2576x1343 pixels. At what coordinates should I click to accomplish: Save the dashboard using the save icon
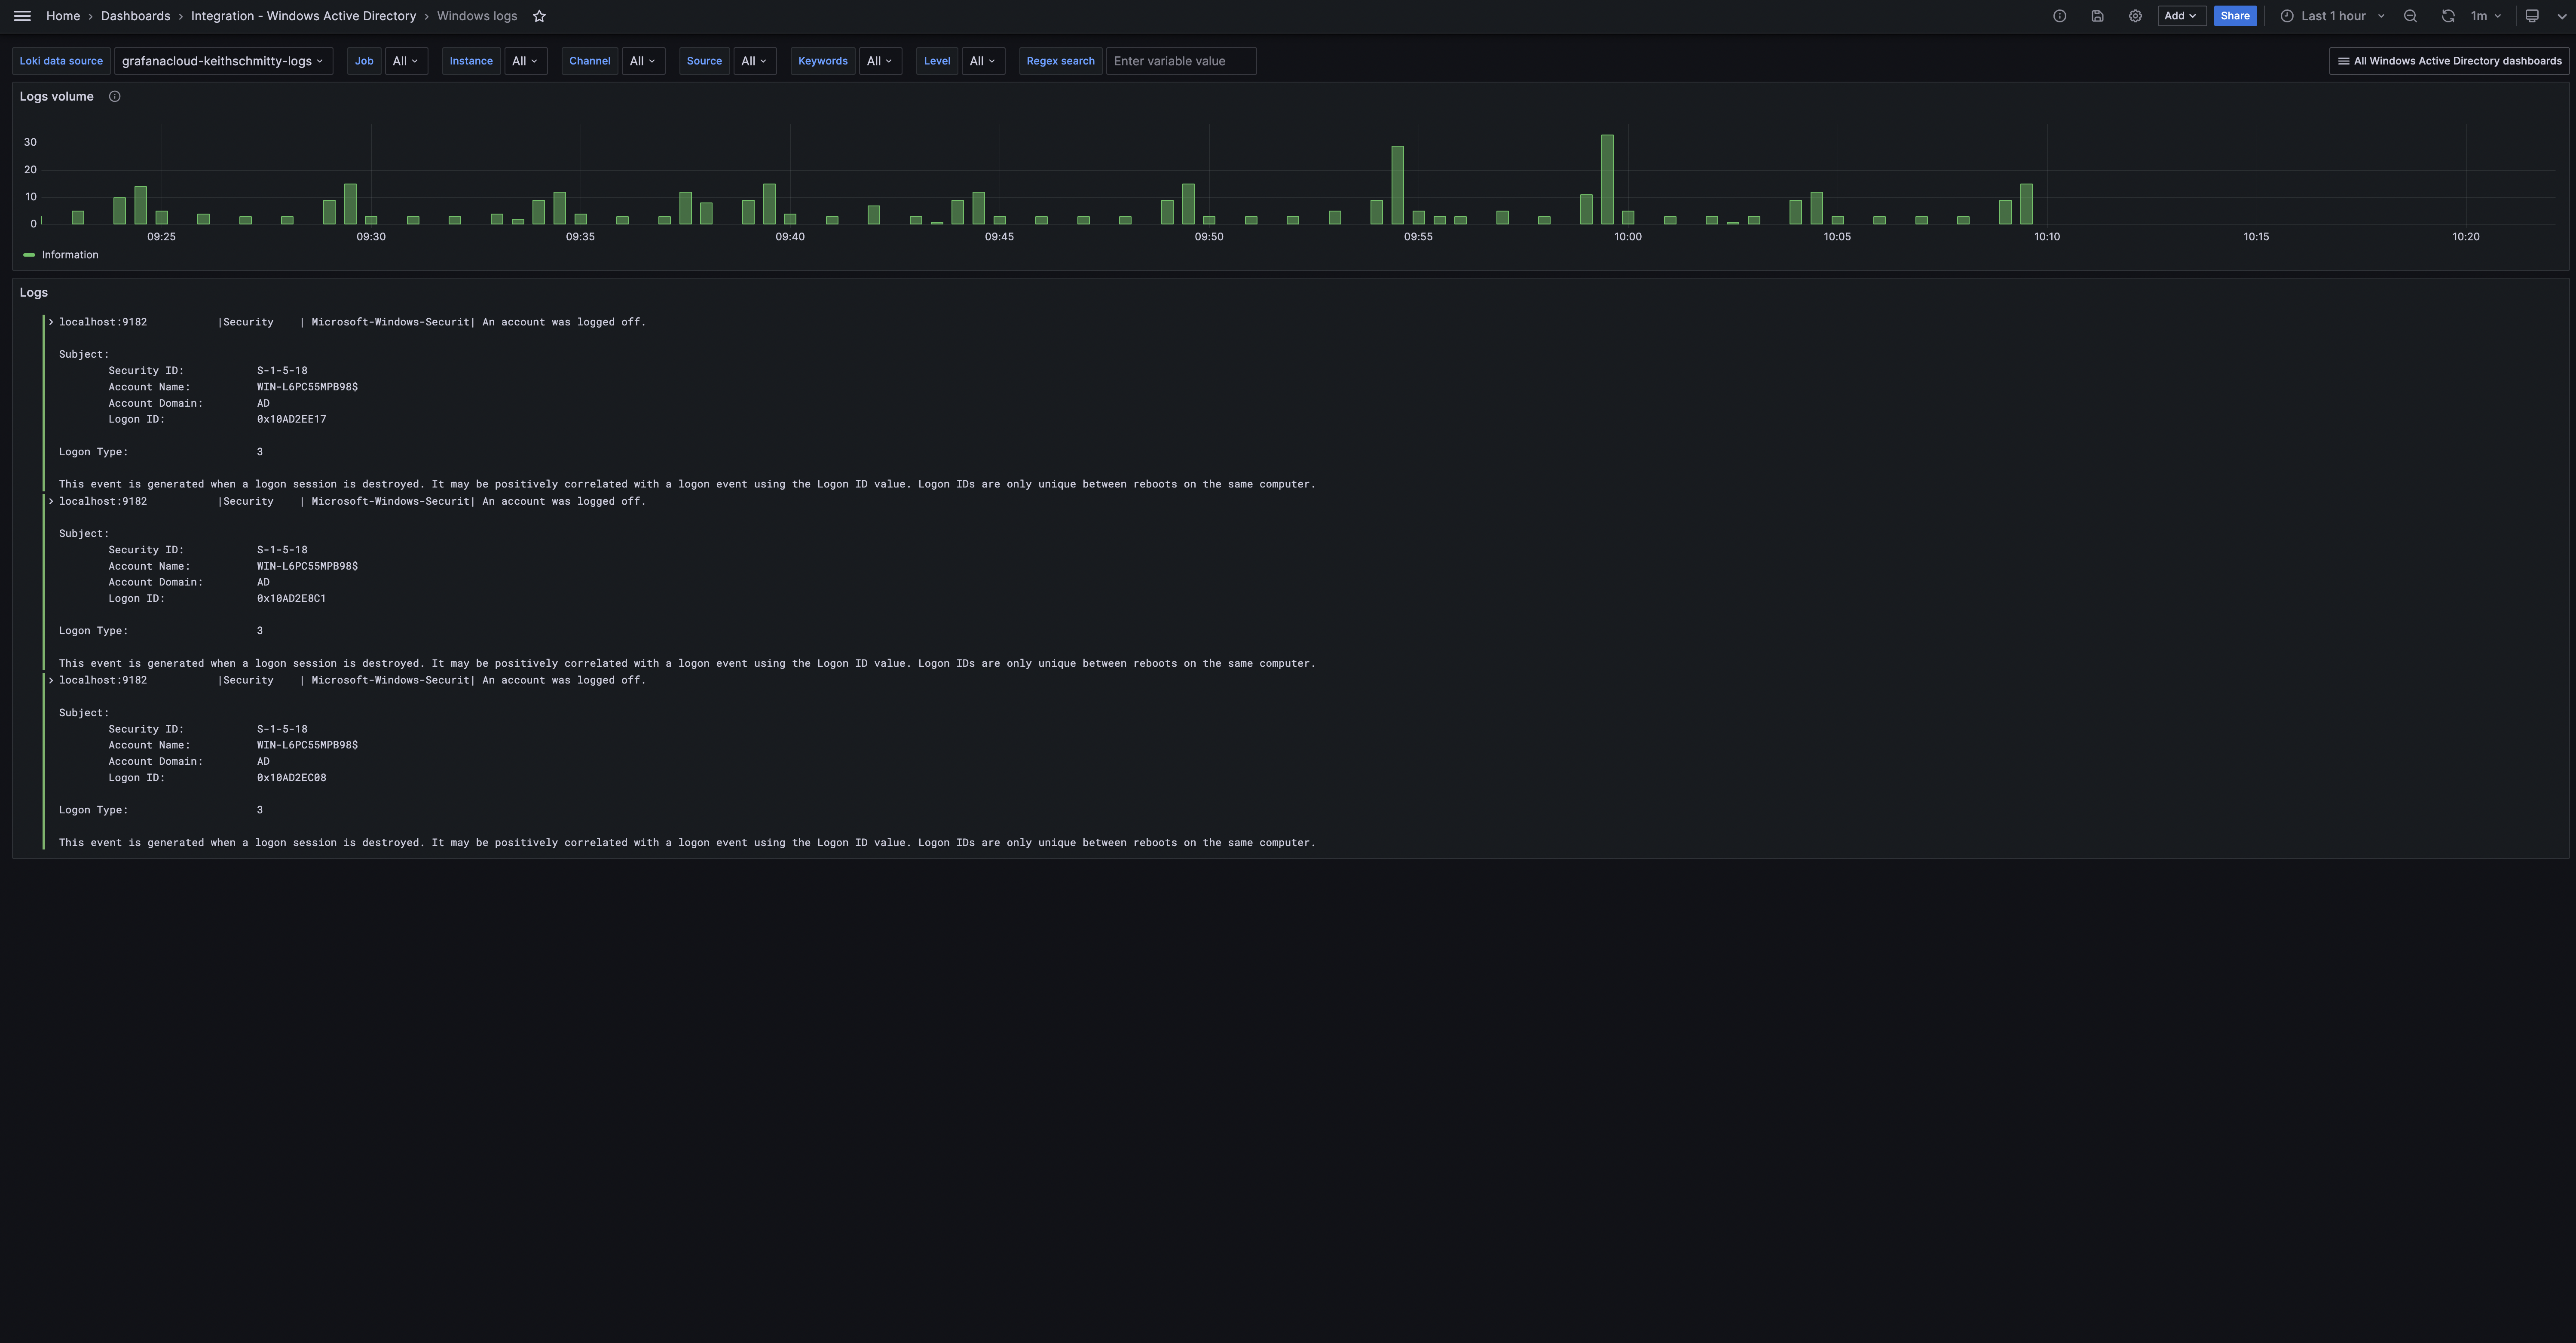click(x=2097, y=16)
